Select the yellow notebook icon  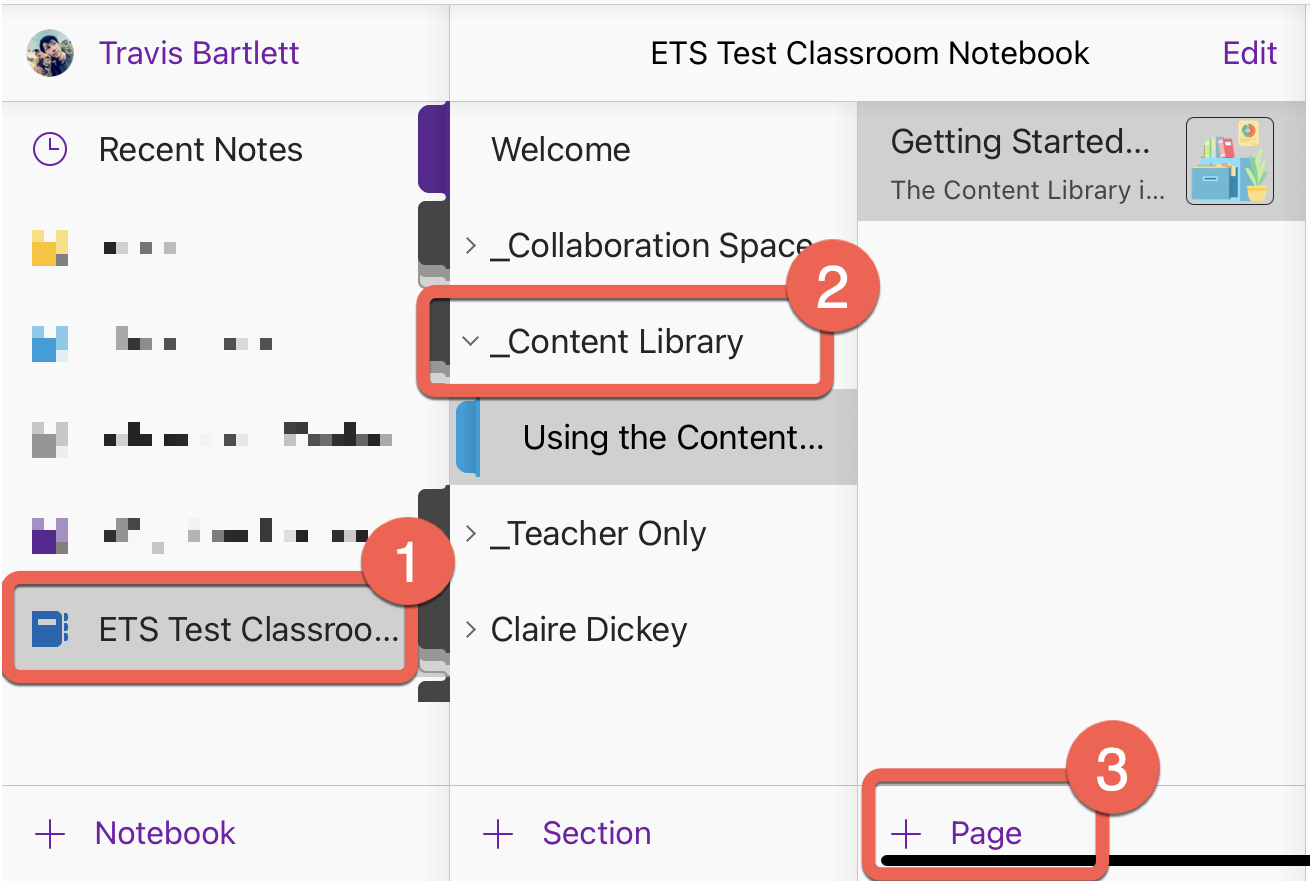[50, 247]
